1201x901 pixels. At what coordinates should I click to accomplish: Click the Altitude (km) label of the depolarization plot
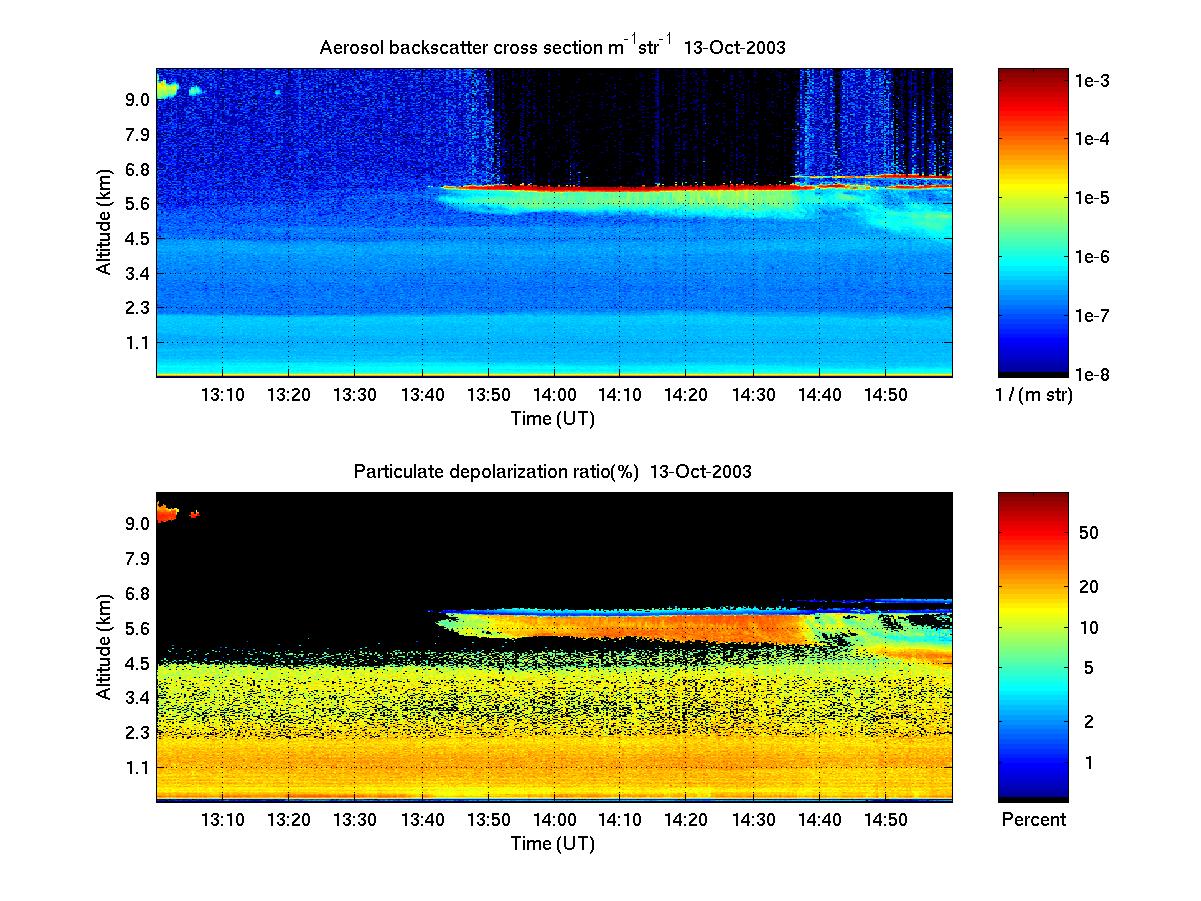[x=103, y=646]
